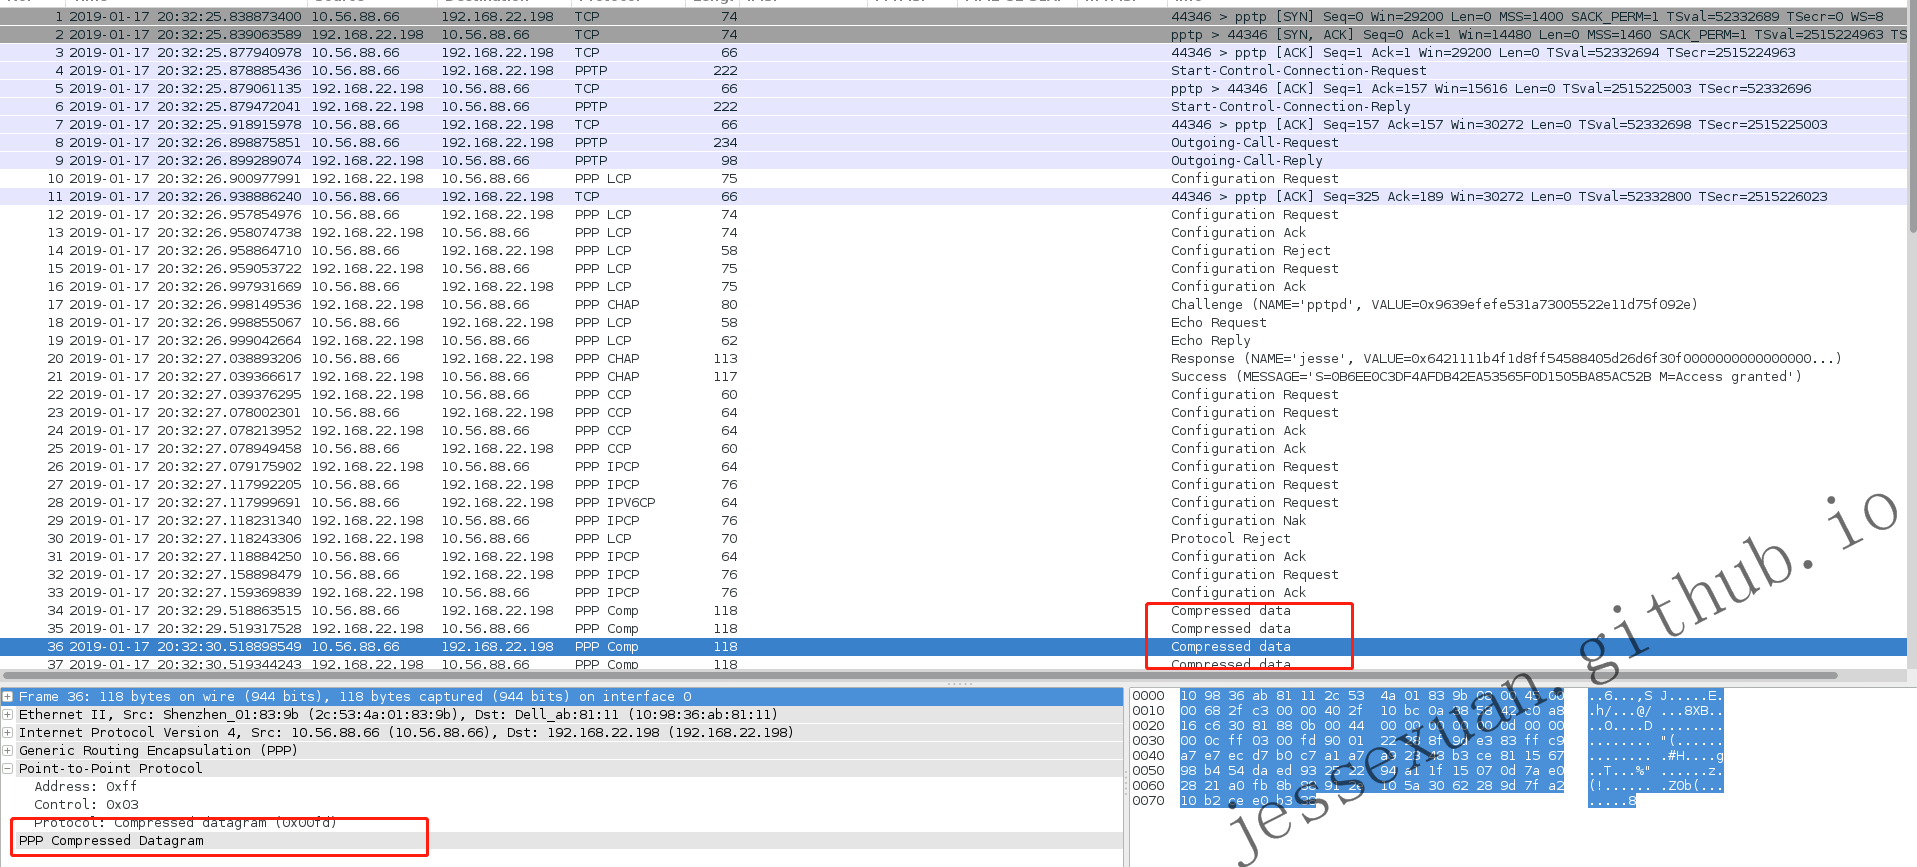Click the Frame 36 summary line text
1917x867 pixels.
pos(355,697)
